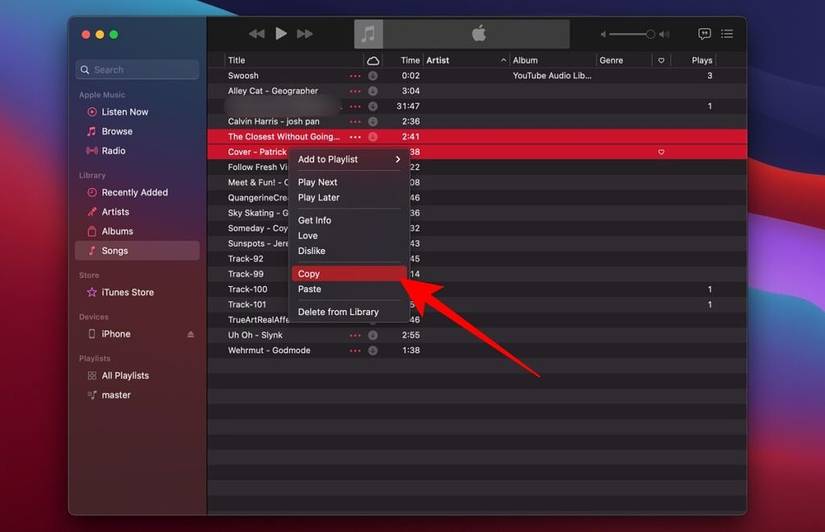
Task: Click the high volume speaker icon
Action: (x=665, y=34)
